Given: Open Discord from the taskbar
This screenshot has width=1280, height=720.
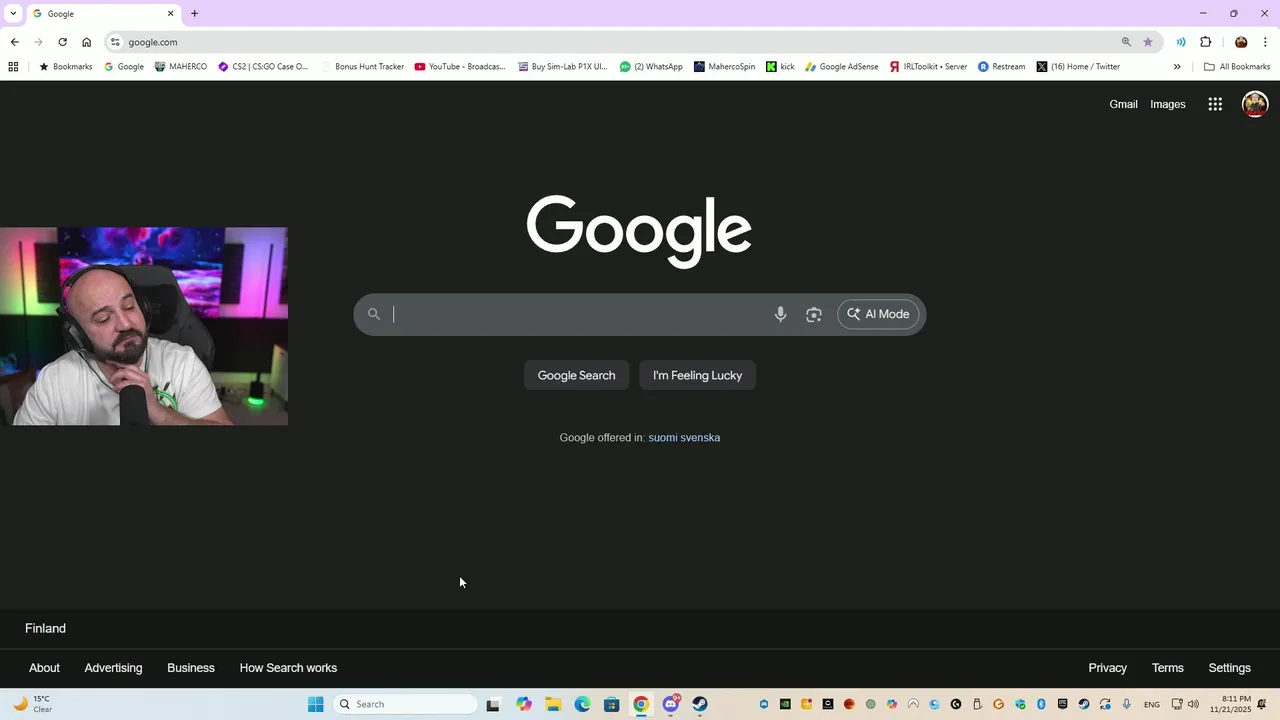Looking at the screenshot, I should pos(671,704).
